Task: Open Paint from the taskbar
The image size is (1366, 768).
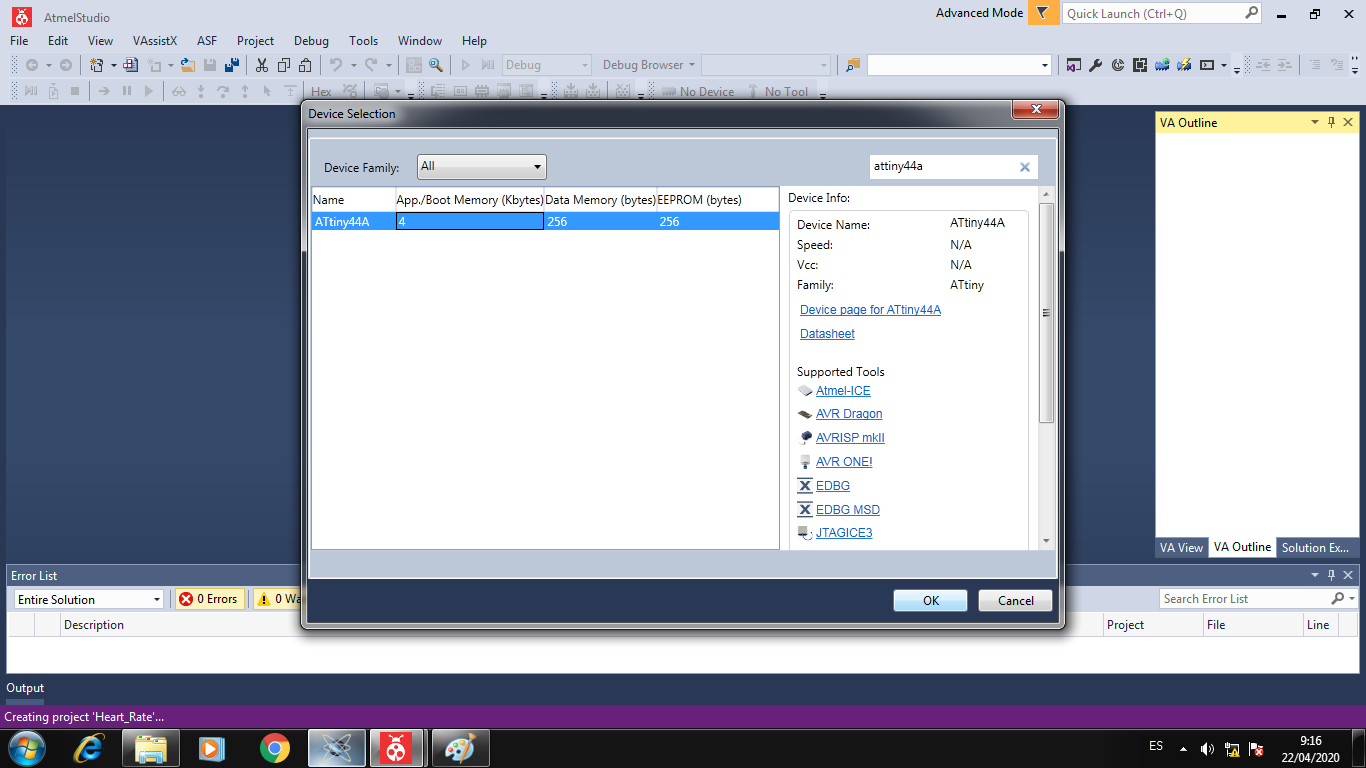Action: [460, 748]
